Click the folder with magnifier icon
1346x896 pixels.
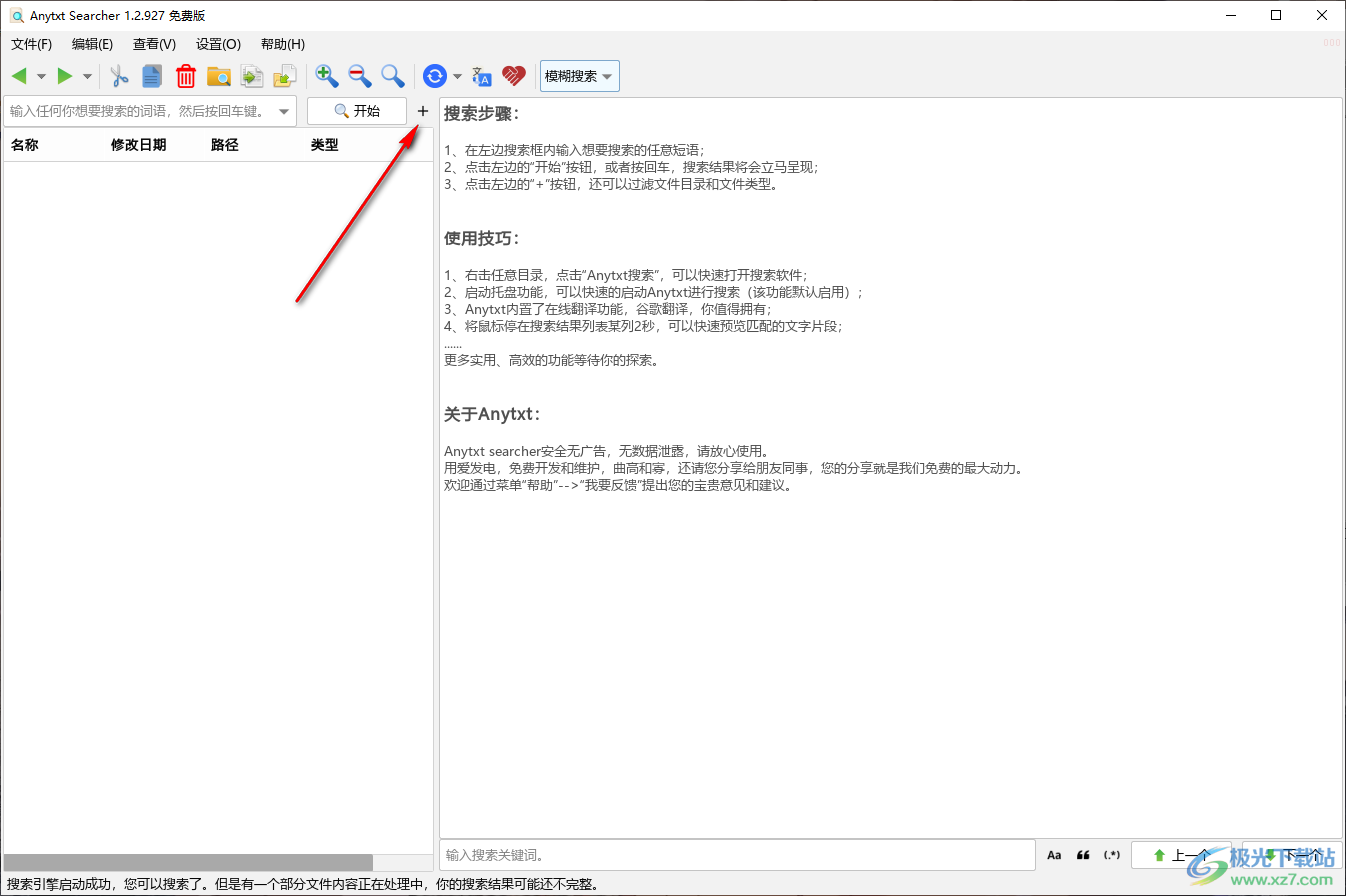click(219, 76)
